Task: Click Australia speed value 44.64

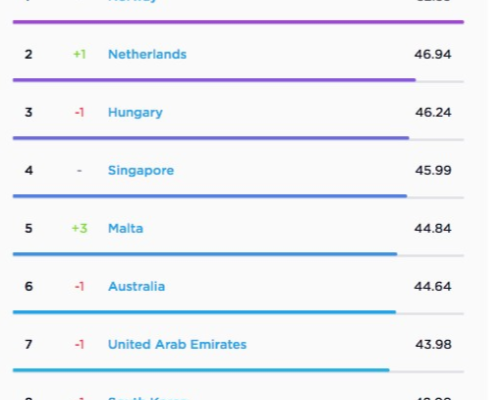Action: [433, 286]
